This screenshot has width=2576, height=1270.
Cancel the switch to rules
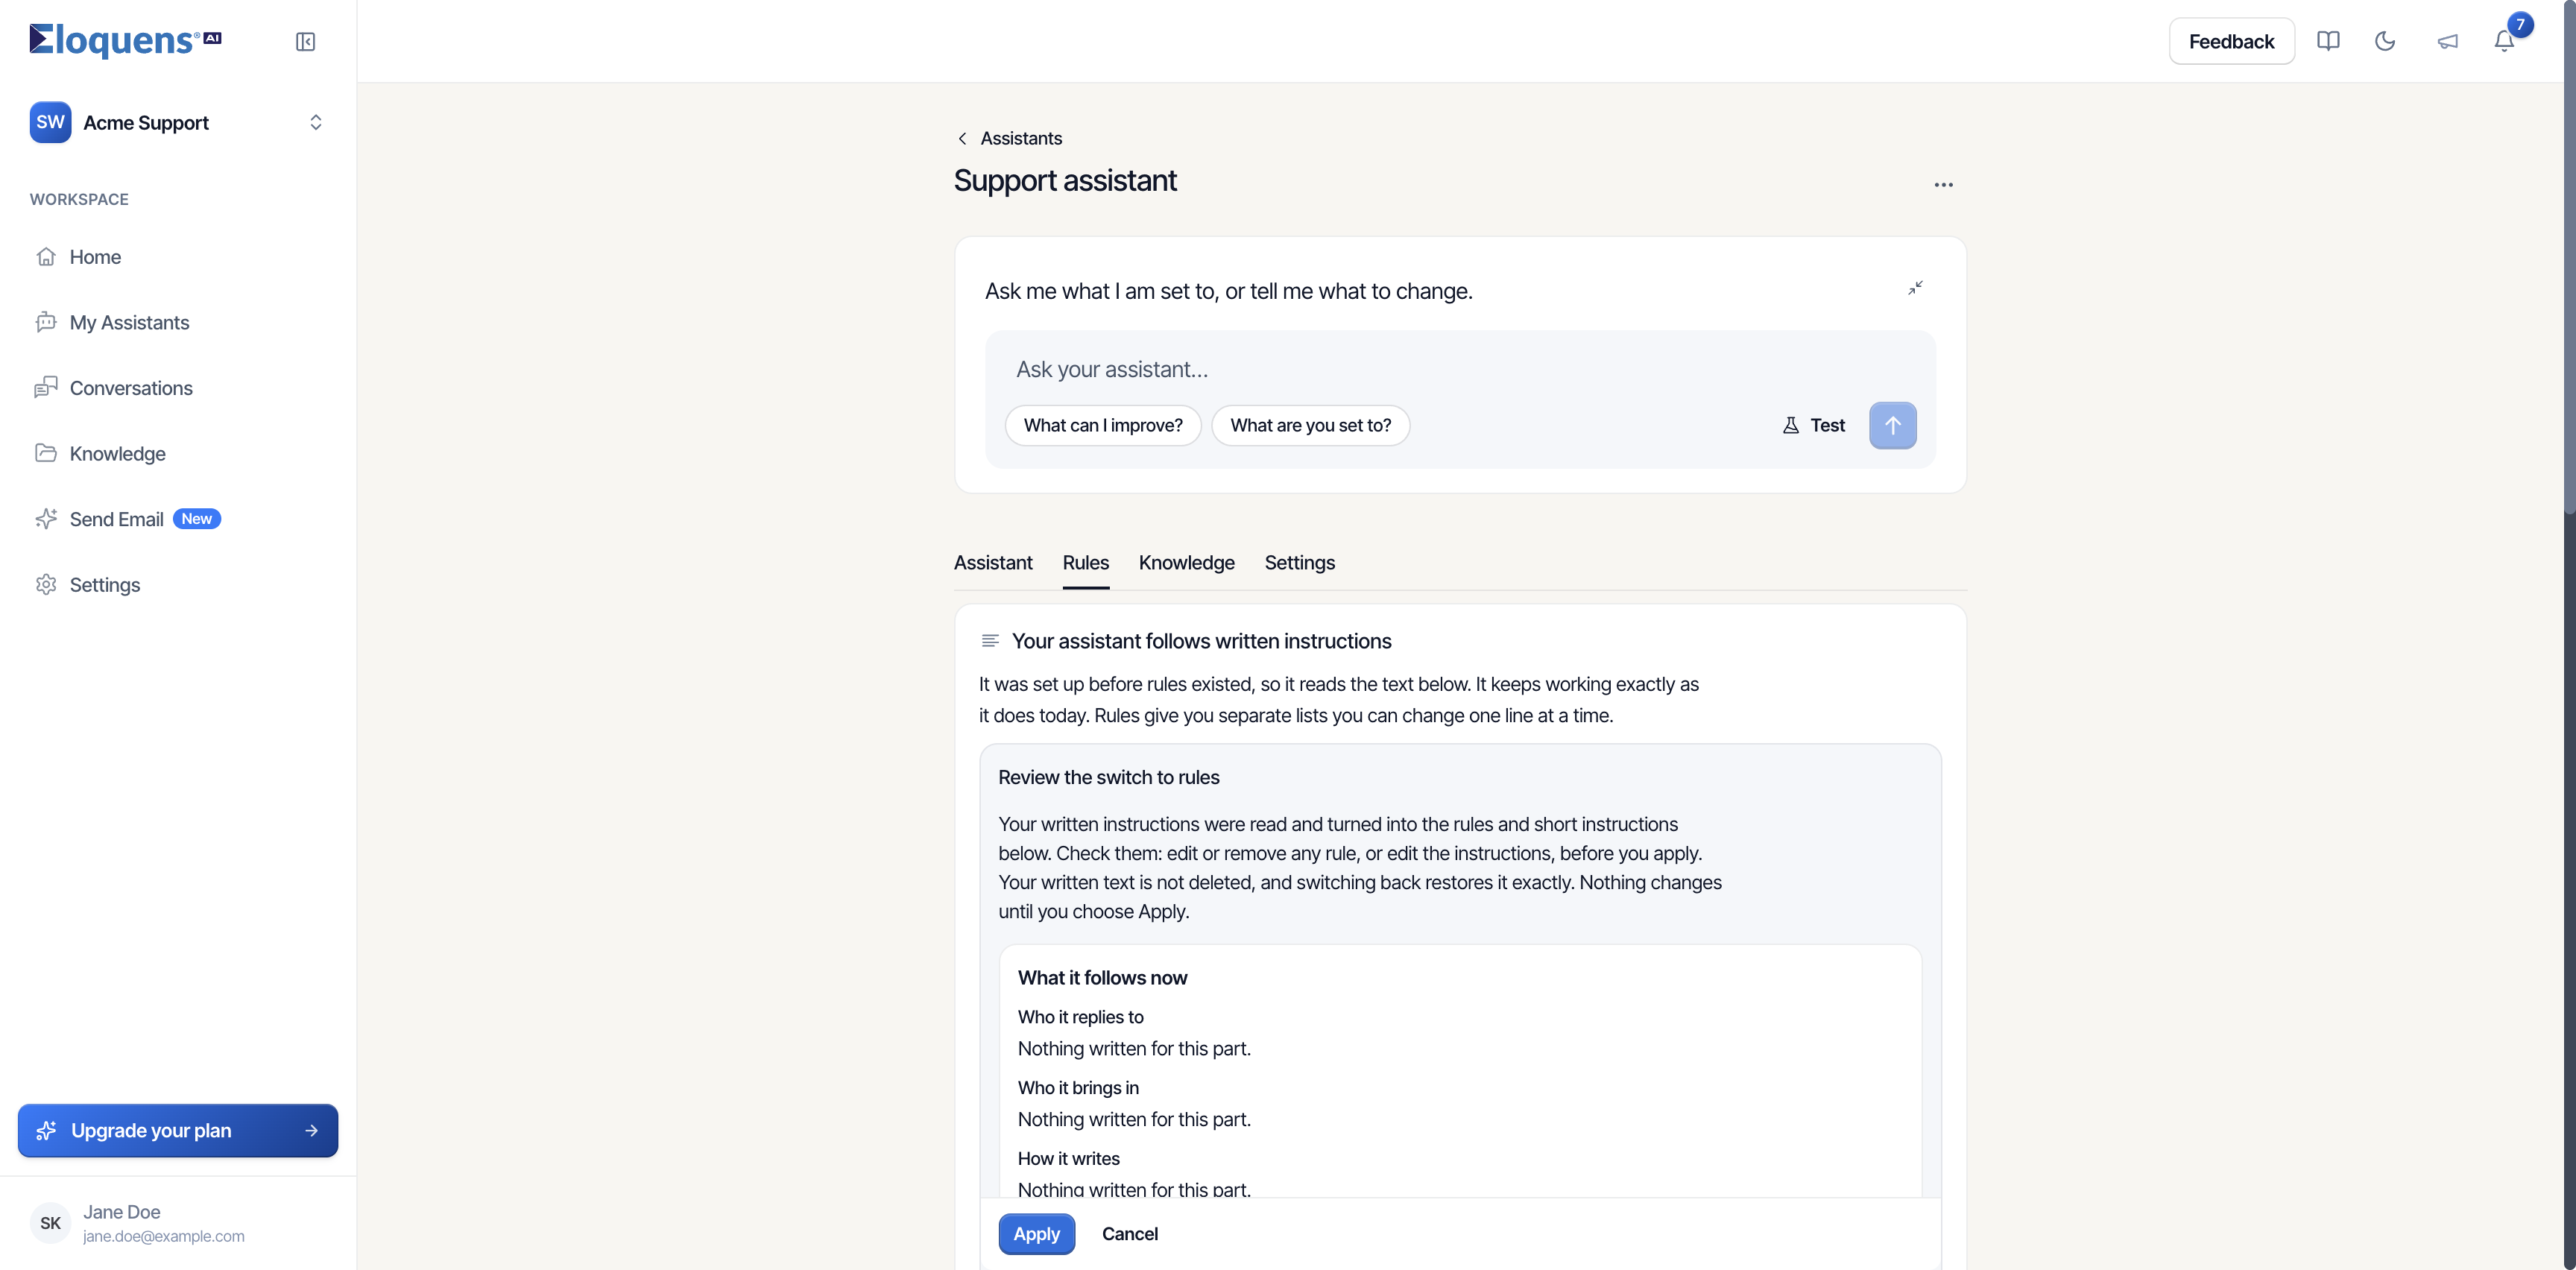pos(1129,1234)
